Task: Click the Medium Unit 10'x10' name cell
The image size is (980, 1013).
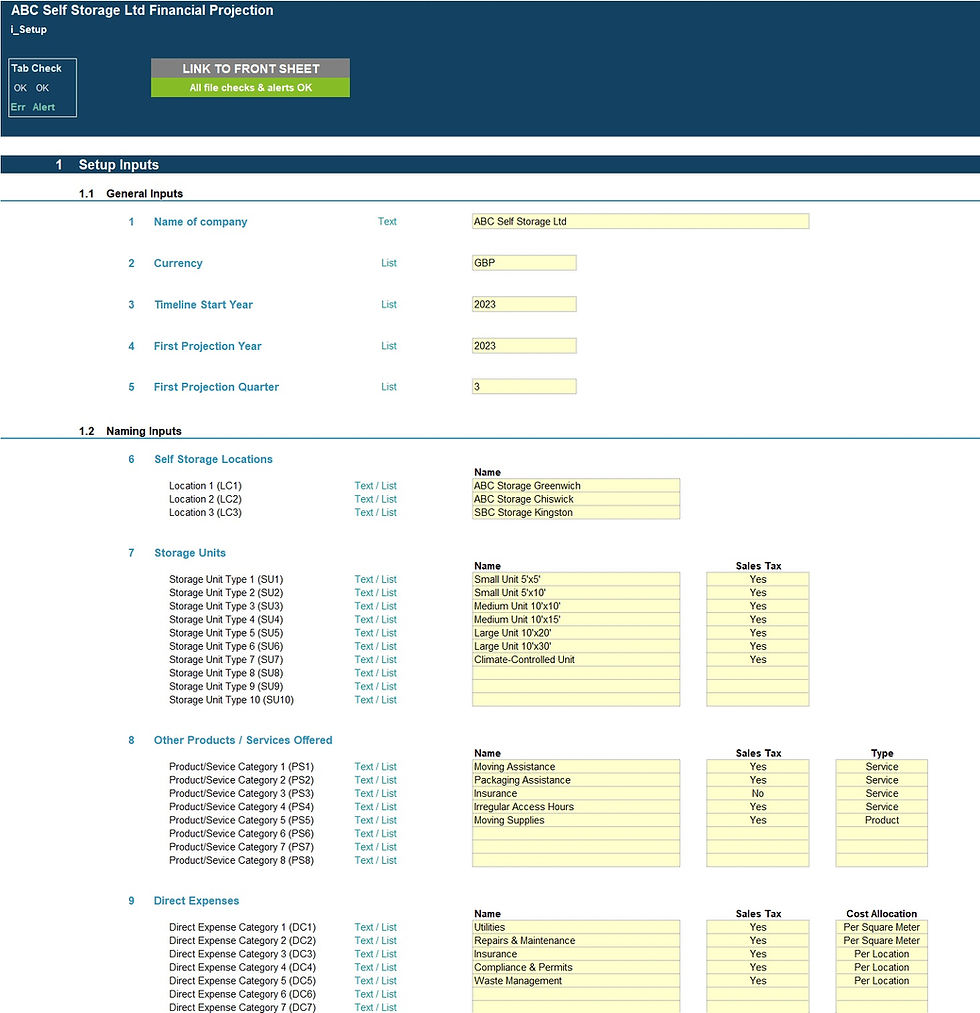Action: coord(576,606)
